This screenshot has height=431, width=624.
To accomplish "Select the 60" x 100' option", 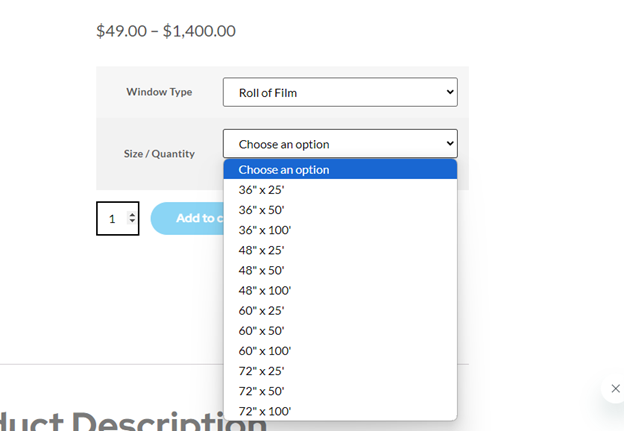I will pyautogui.click(x=340, y=351).
